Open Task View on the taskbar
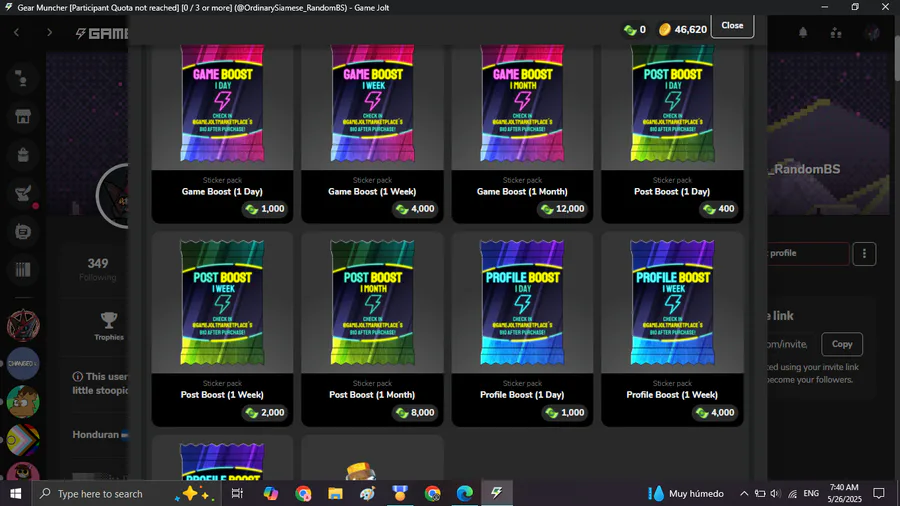900x506 pixels. point(237,493)
